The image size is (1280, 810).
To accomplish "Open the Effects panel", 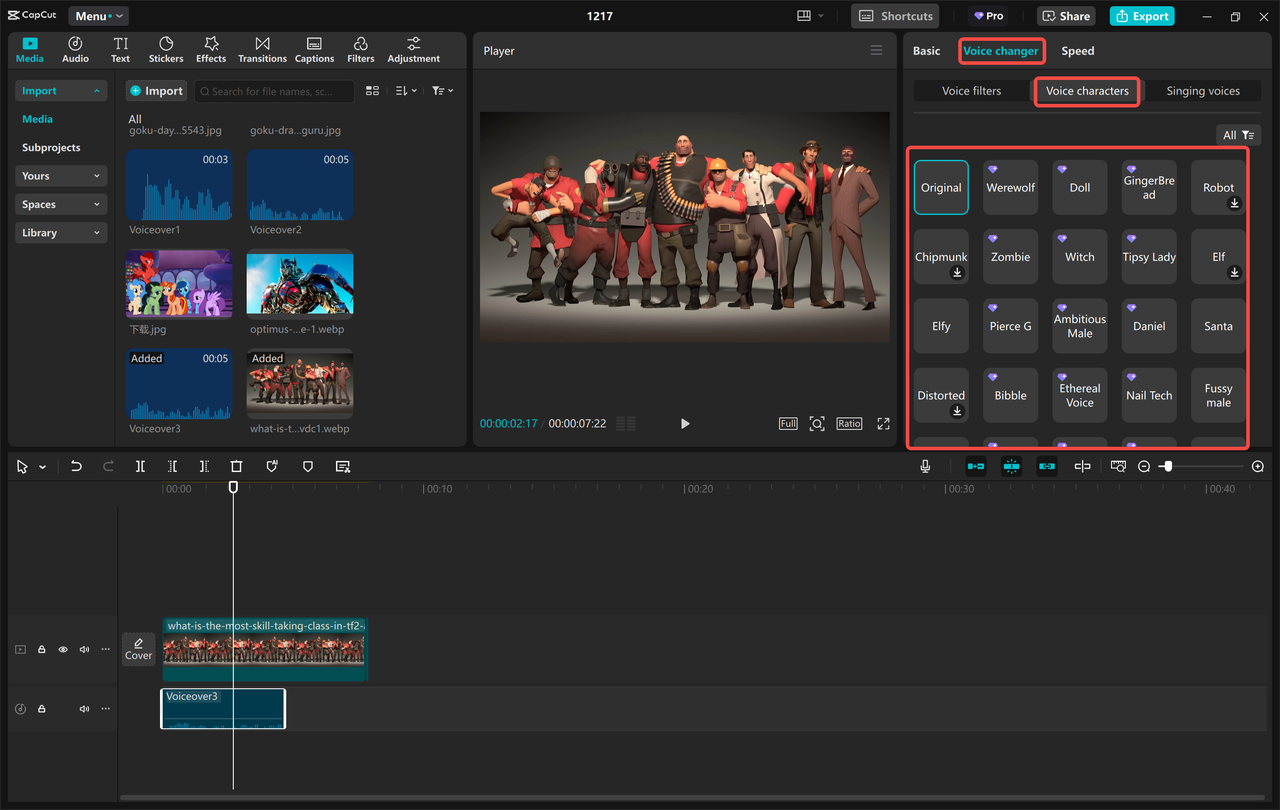I will (x=211, y=48).
